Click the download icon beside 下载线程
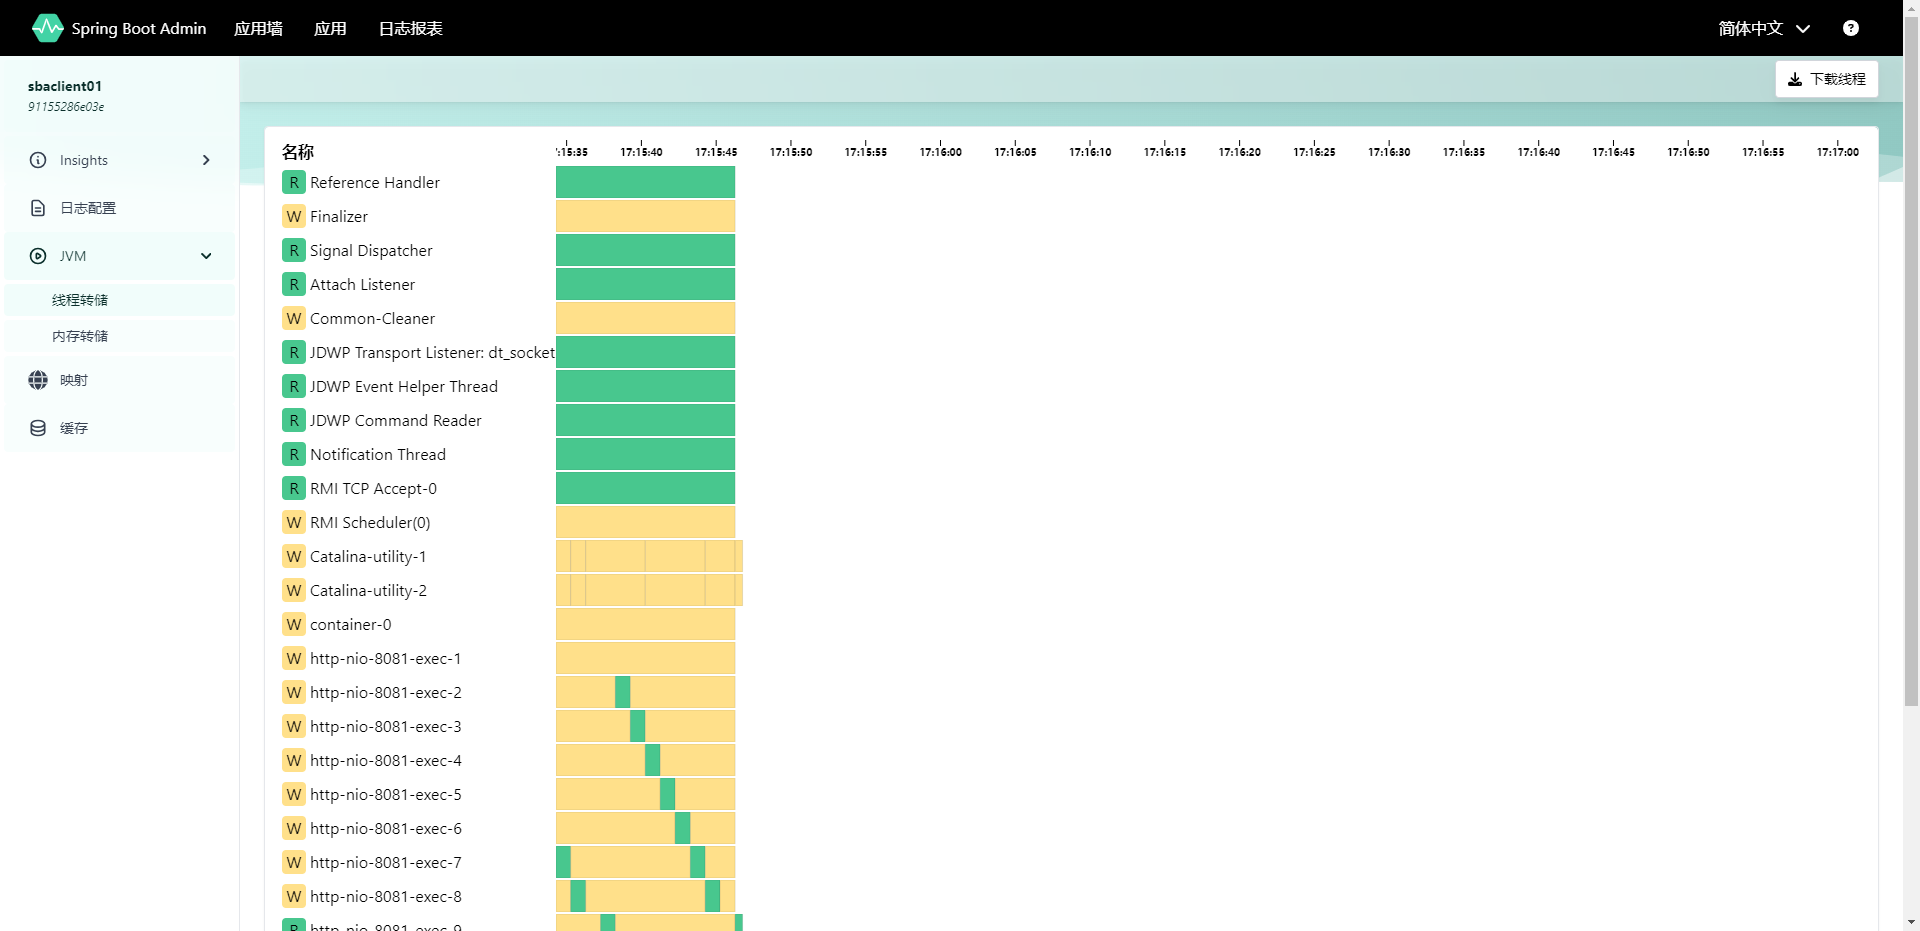This screenshot has width=1920, height=931. (1795, 79)
